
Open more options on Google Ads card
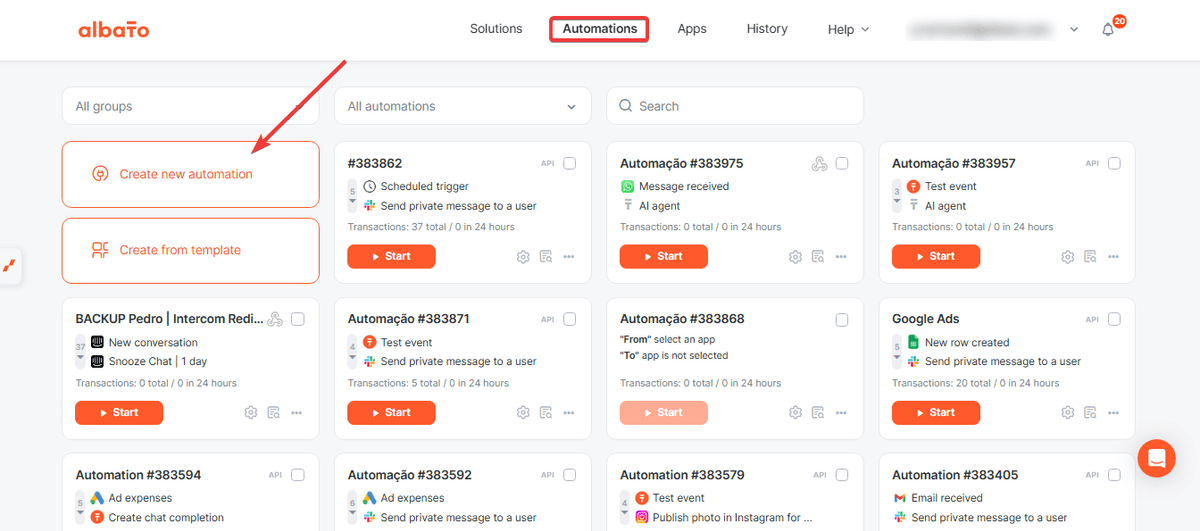click(x=1113, y=412)
